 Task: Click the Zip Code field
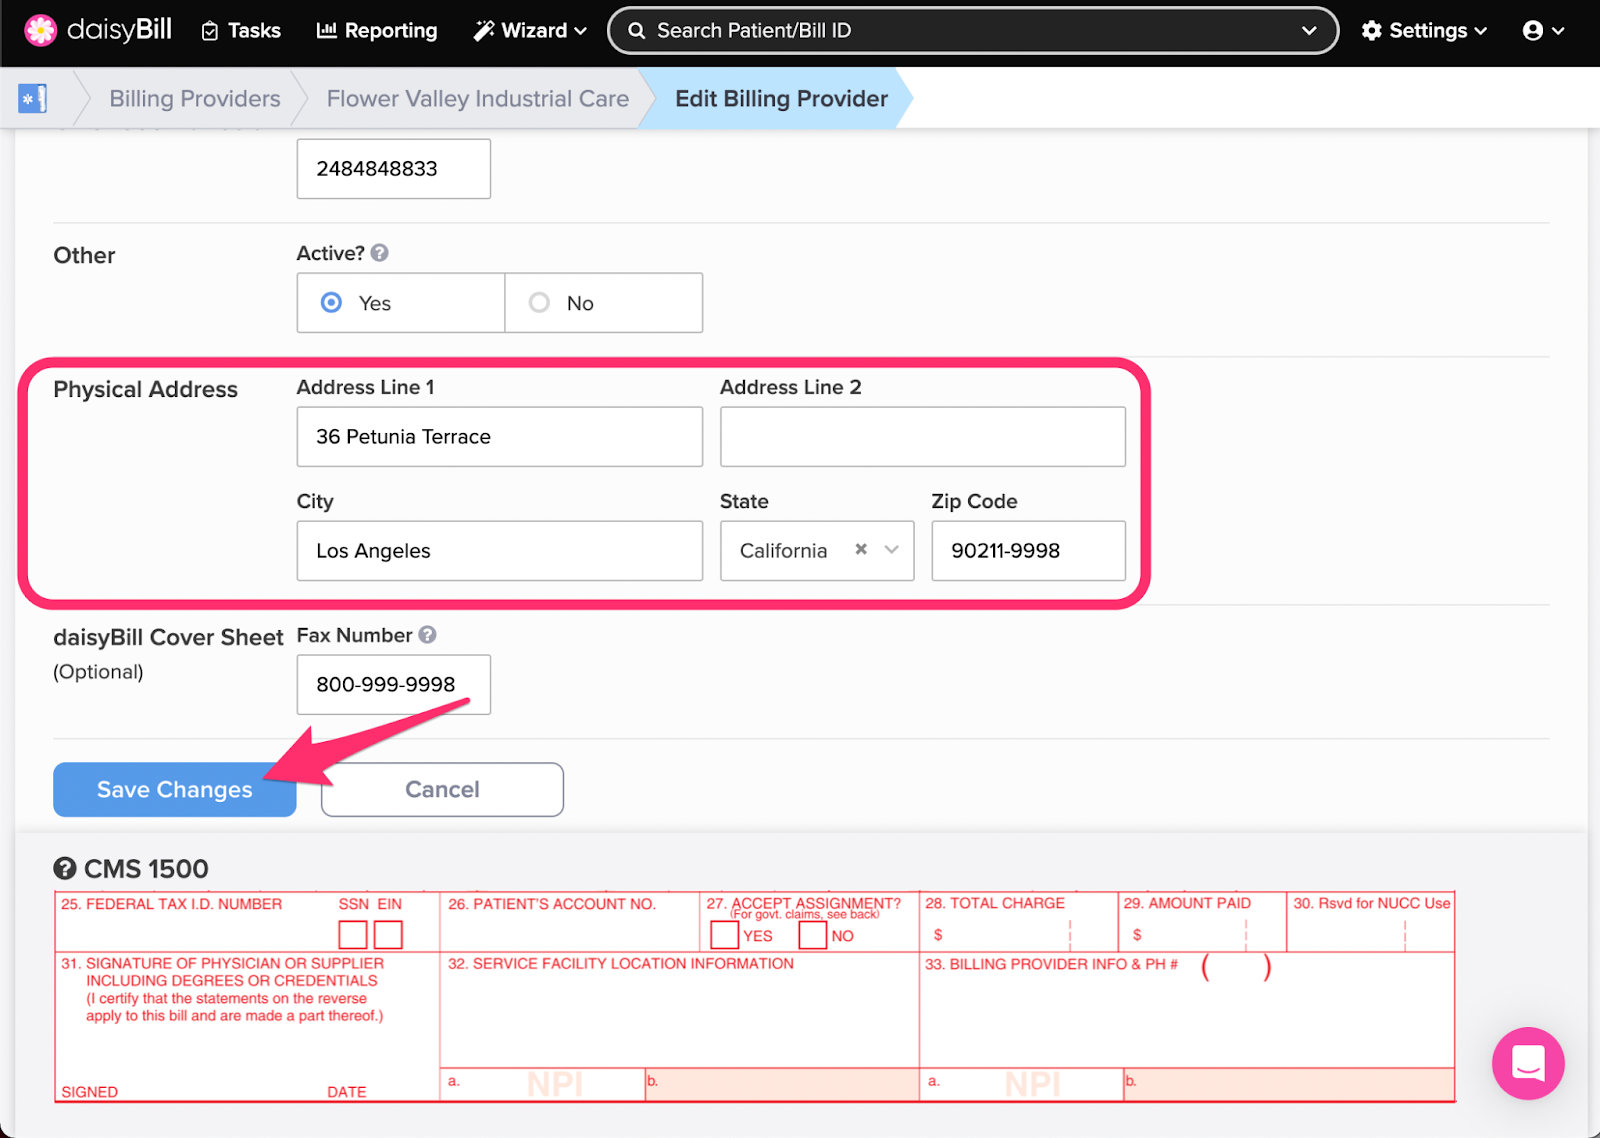pyautogui.click(x=1029, y=551)
